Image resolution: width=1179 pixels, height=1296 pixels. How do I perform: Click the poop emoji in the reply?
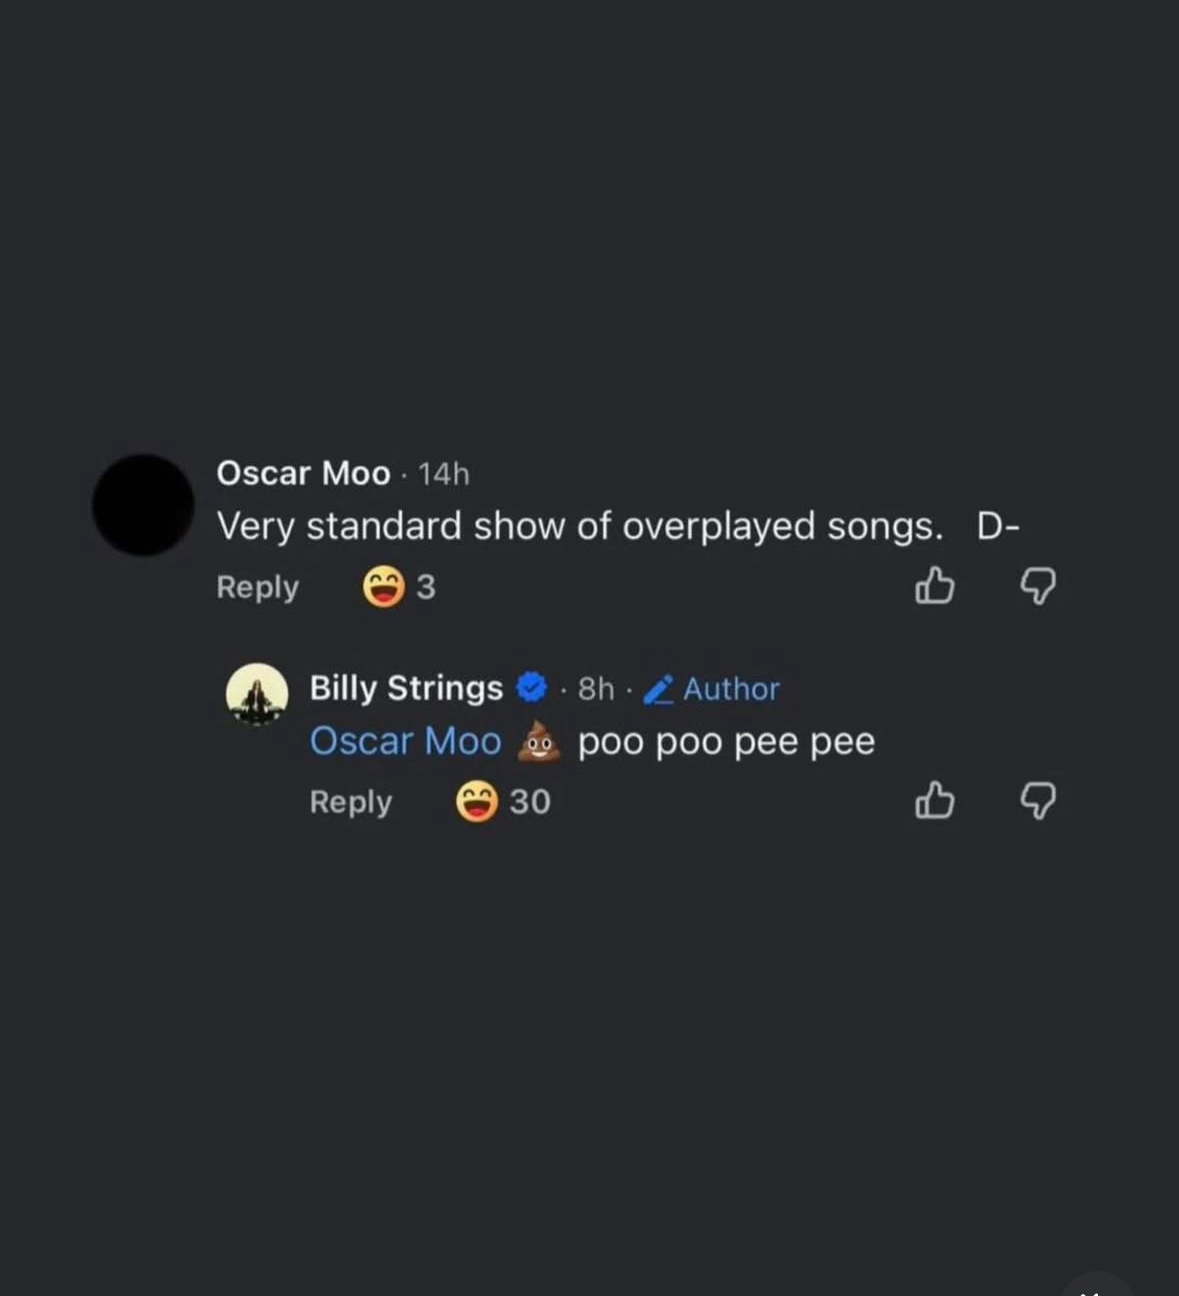coord(539,741)
